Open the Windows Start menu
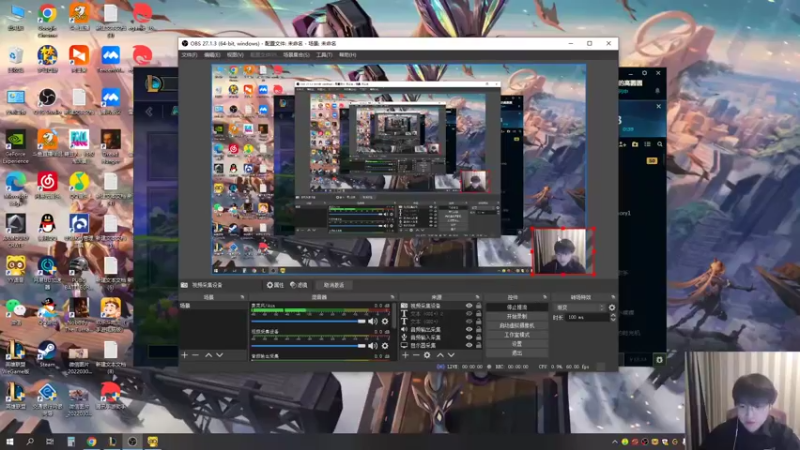 coord(10,441)
